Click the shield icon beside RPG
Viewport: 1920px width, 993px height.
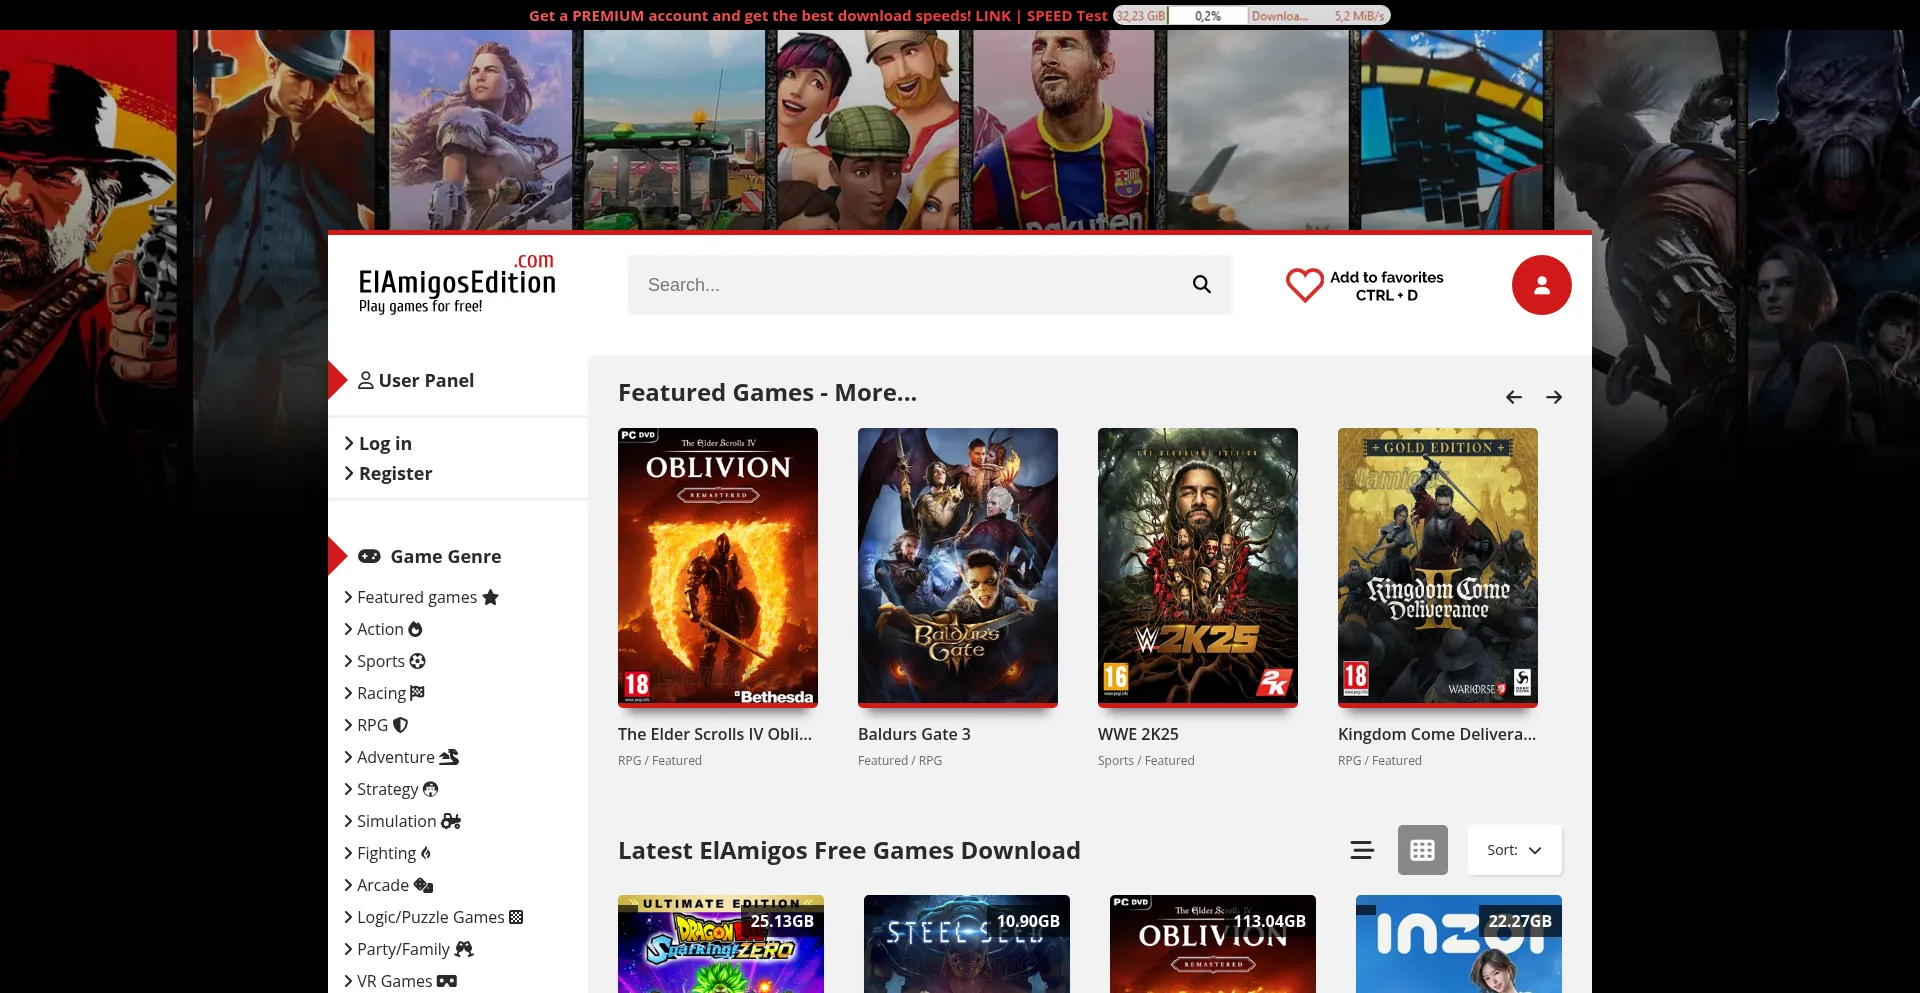pyautogui.click(x=401, y=725)
